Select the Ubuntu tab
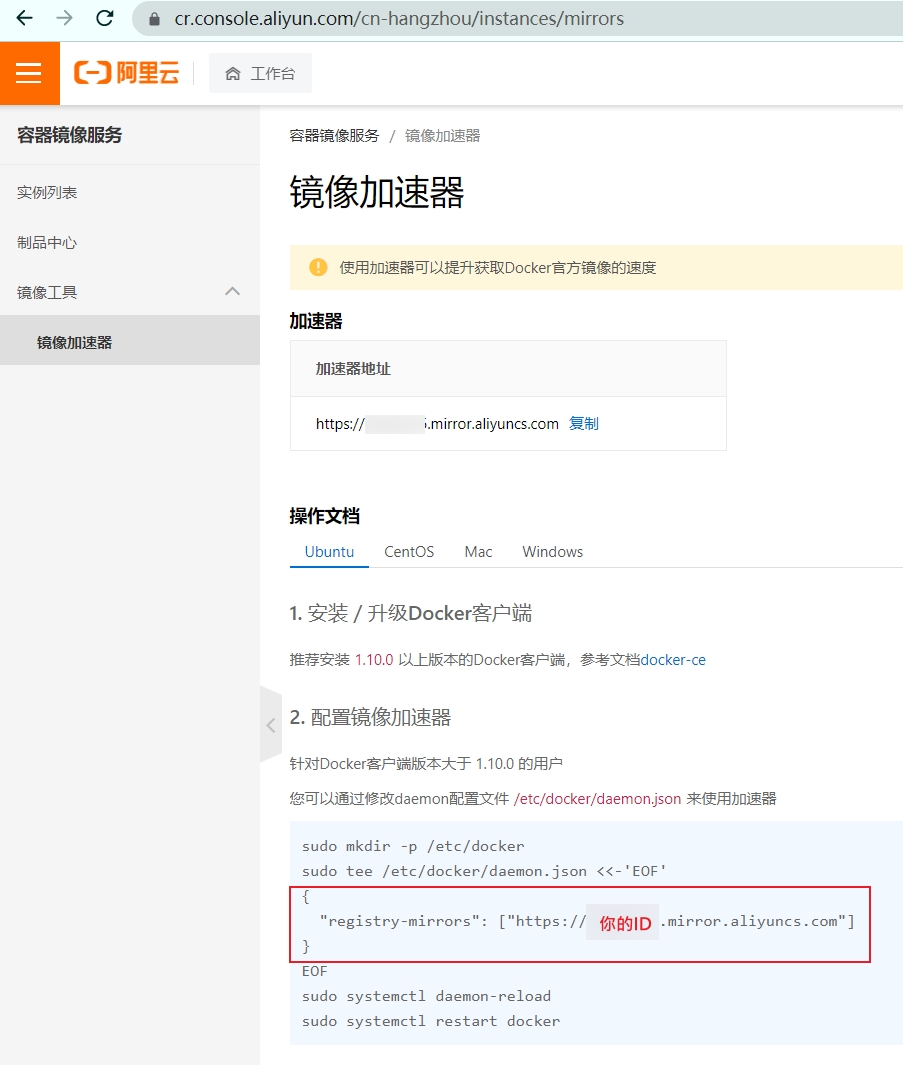The image size is (903, 1065). [x=329, y=552]
